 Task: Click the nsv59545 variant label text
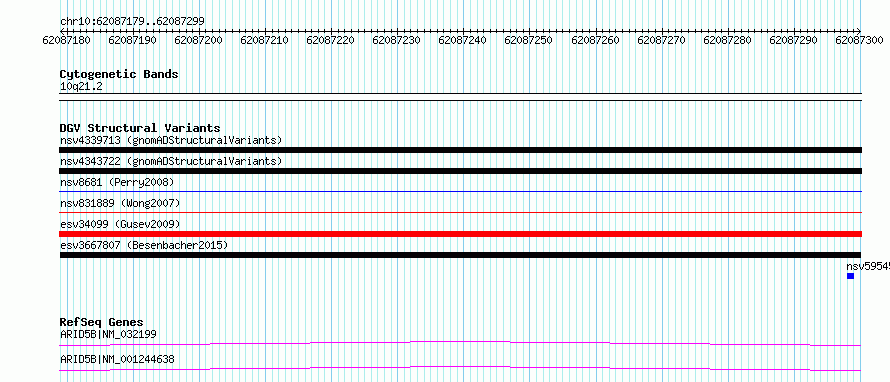point(868,266)
